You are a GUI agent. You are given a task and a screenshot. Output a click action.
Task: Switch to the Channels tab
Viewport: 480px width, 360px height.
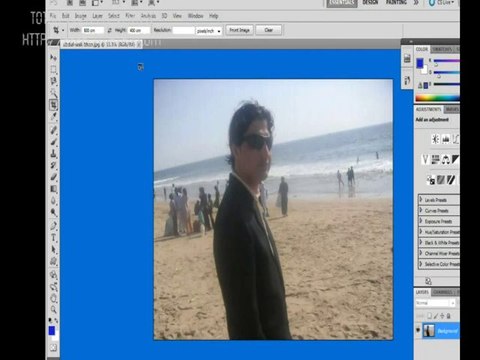[443, 292]
